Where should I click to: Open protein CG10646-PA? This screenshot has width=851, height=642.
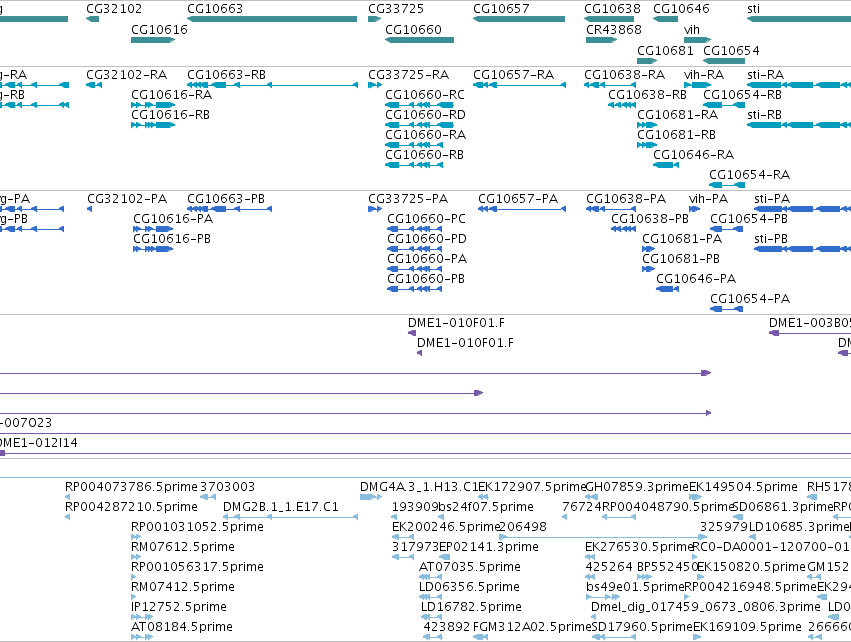click(696, 278)
